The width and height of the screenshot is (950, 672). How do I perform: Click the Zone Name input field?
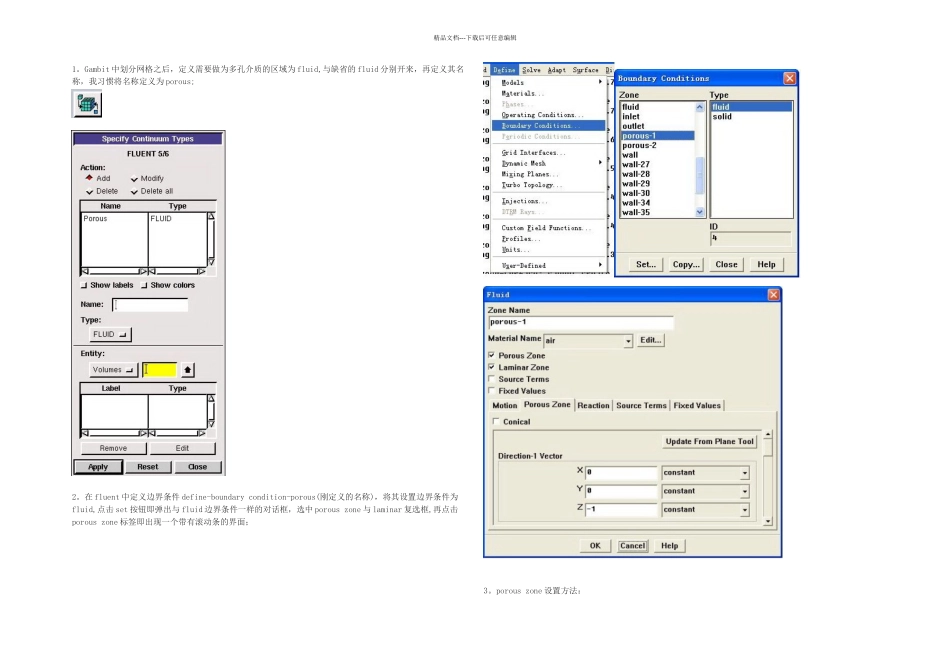580,322
